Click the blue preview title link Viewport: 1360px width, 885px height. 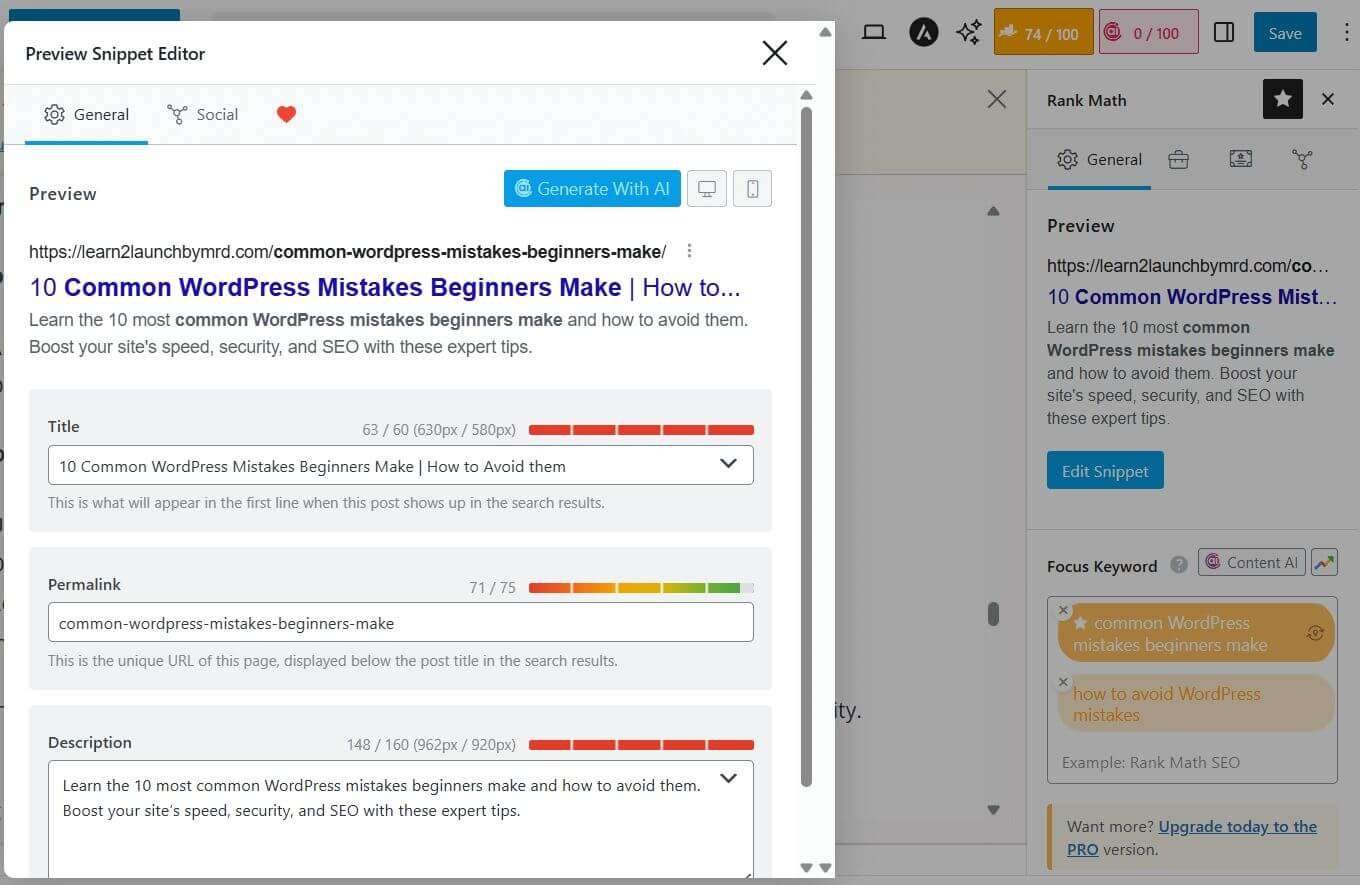pos(385,288)
